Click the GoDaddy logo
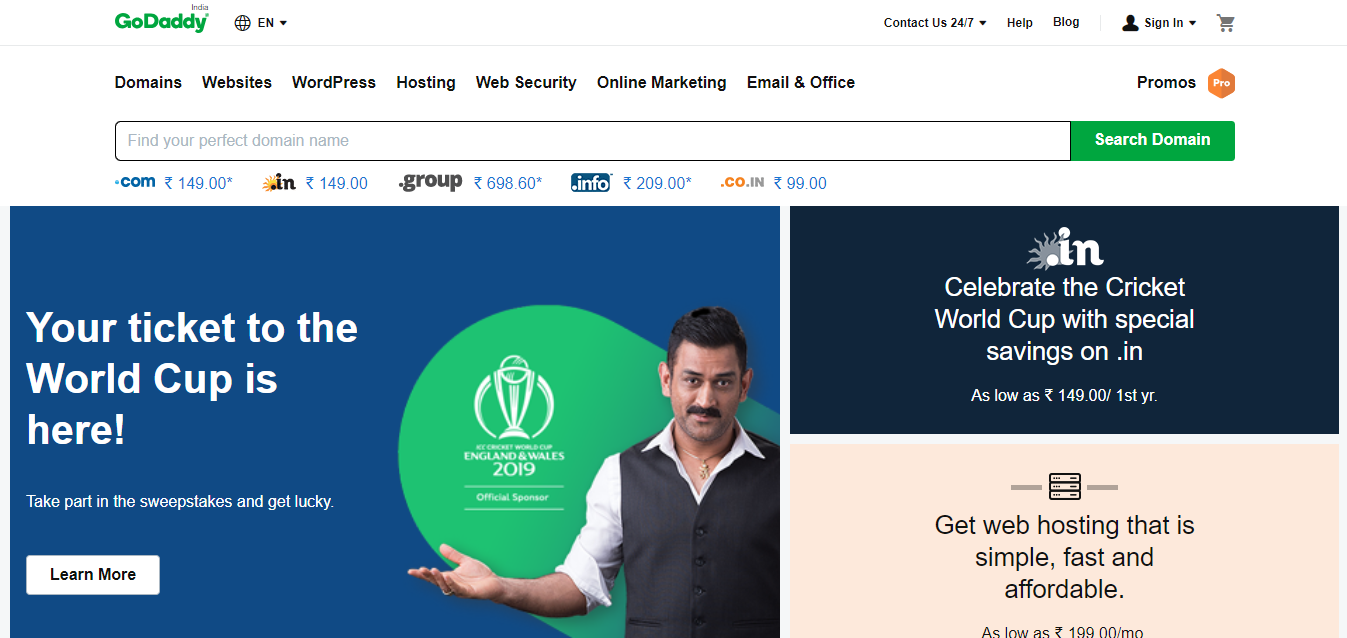Screen dimensions: 1347x638 (160, 22)
